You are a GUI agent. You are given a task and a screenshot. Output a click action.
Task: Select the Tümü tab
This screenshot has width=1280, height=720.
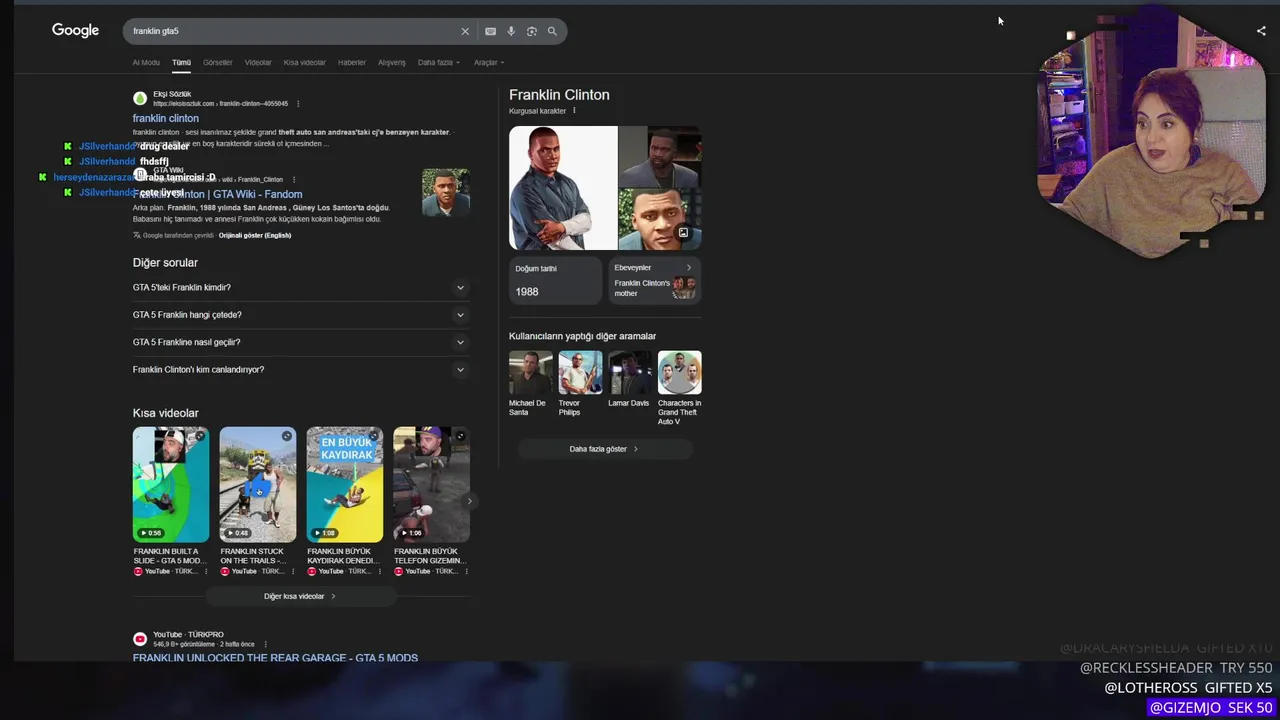point(181,62)
